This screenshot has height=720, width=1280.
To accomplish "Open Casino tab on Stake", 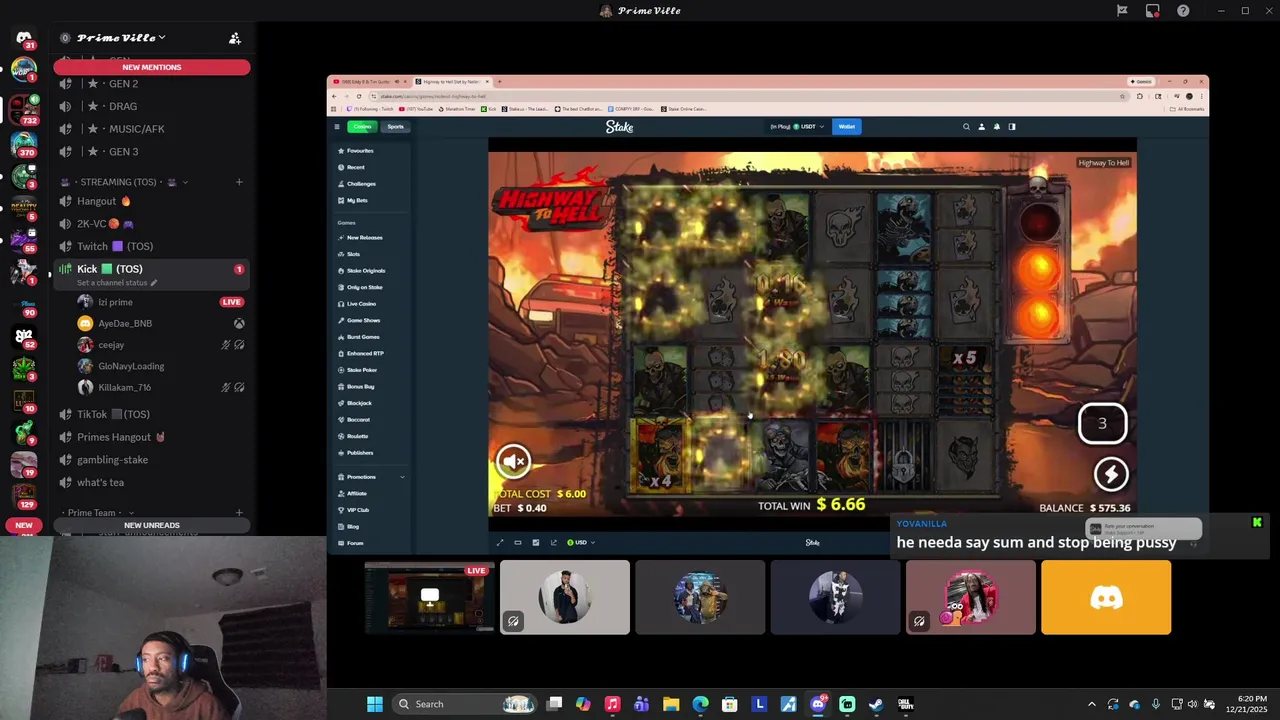I will pos(362,127).
